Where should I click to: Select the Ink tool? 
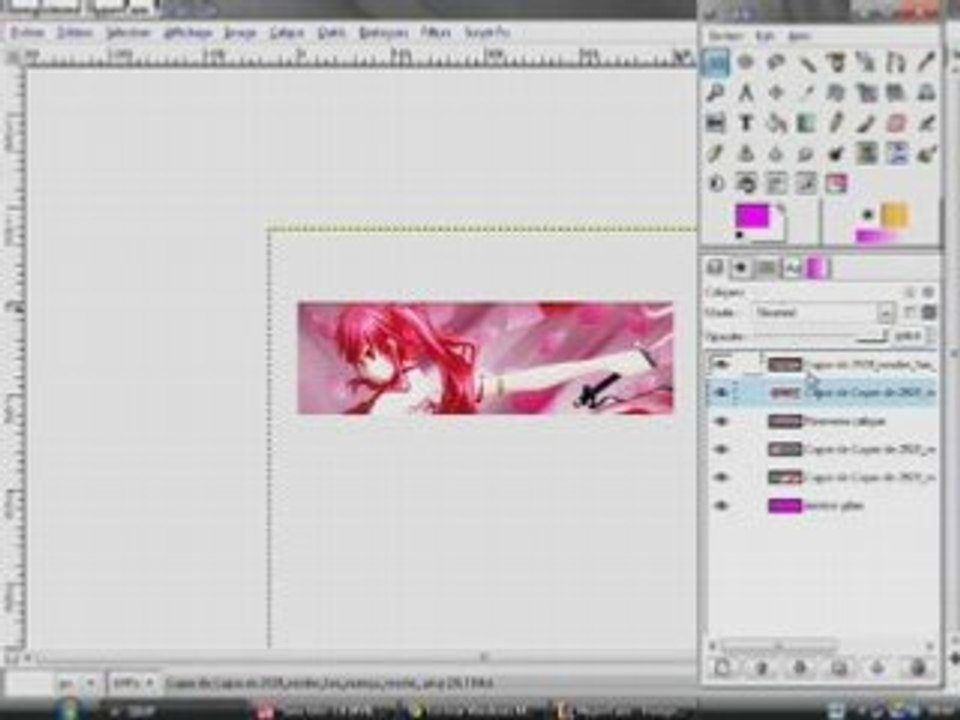[716, 153]
